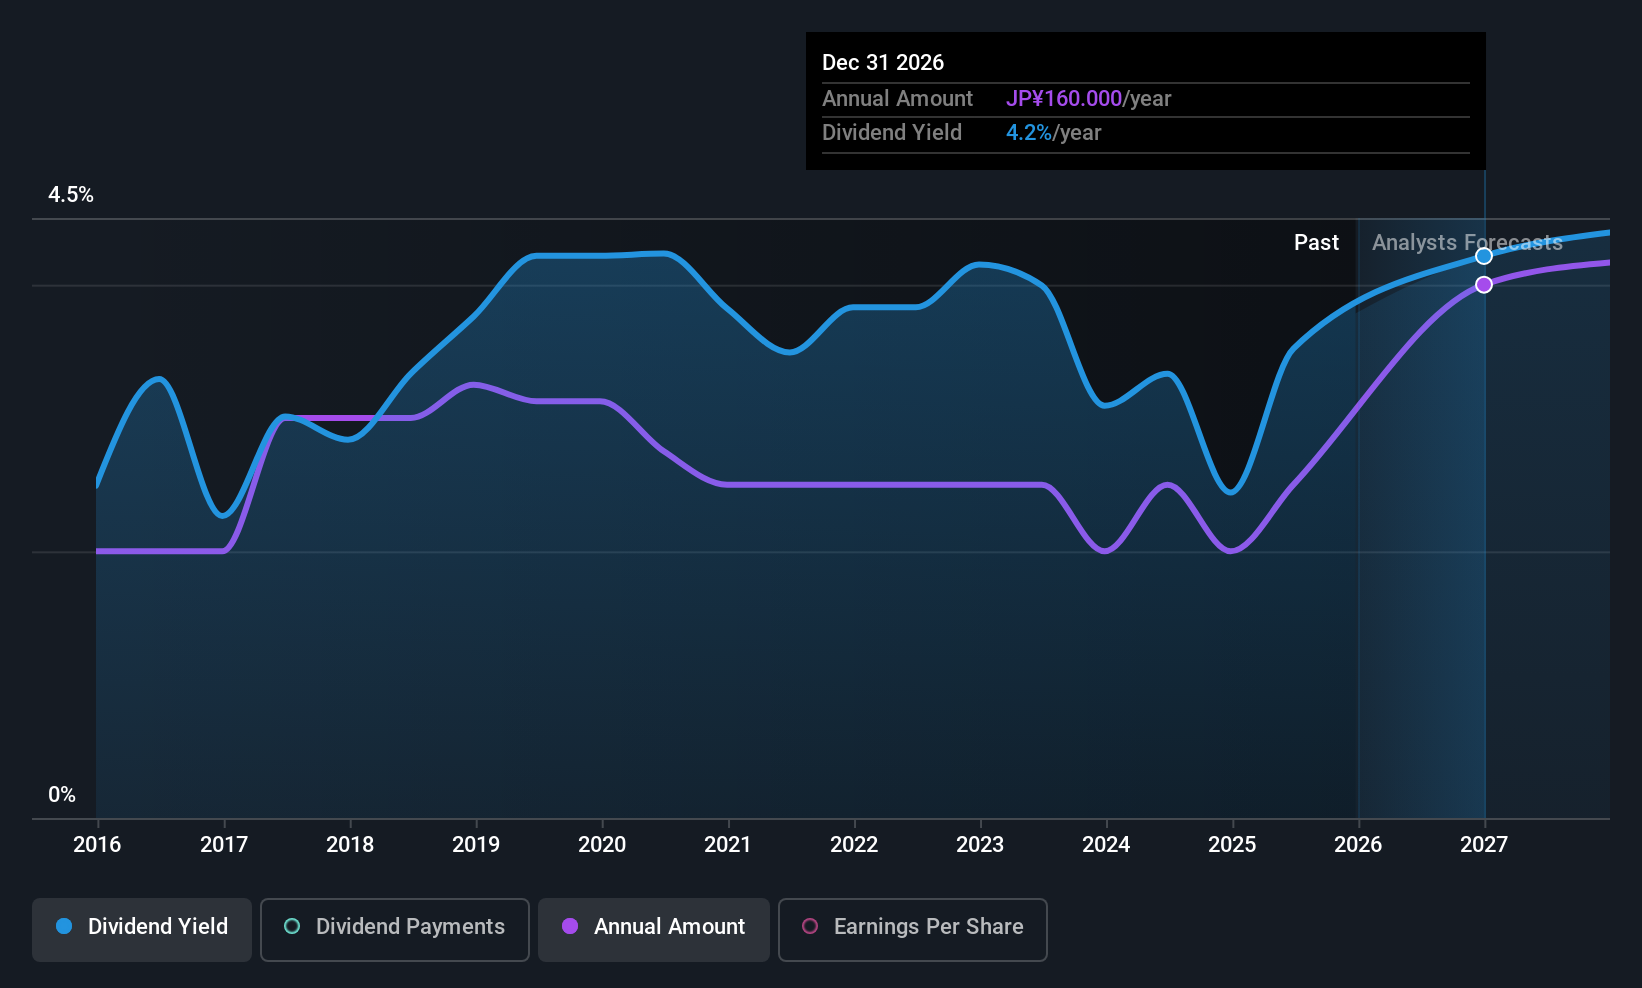Click the Dec 31 2026 tooltip date
The image size is (1642, 988).
point(883,63)
